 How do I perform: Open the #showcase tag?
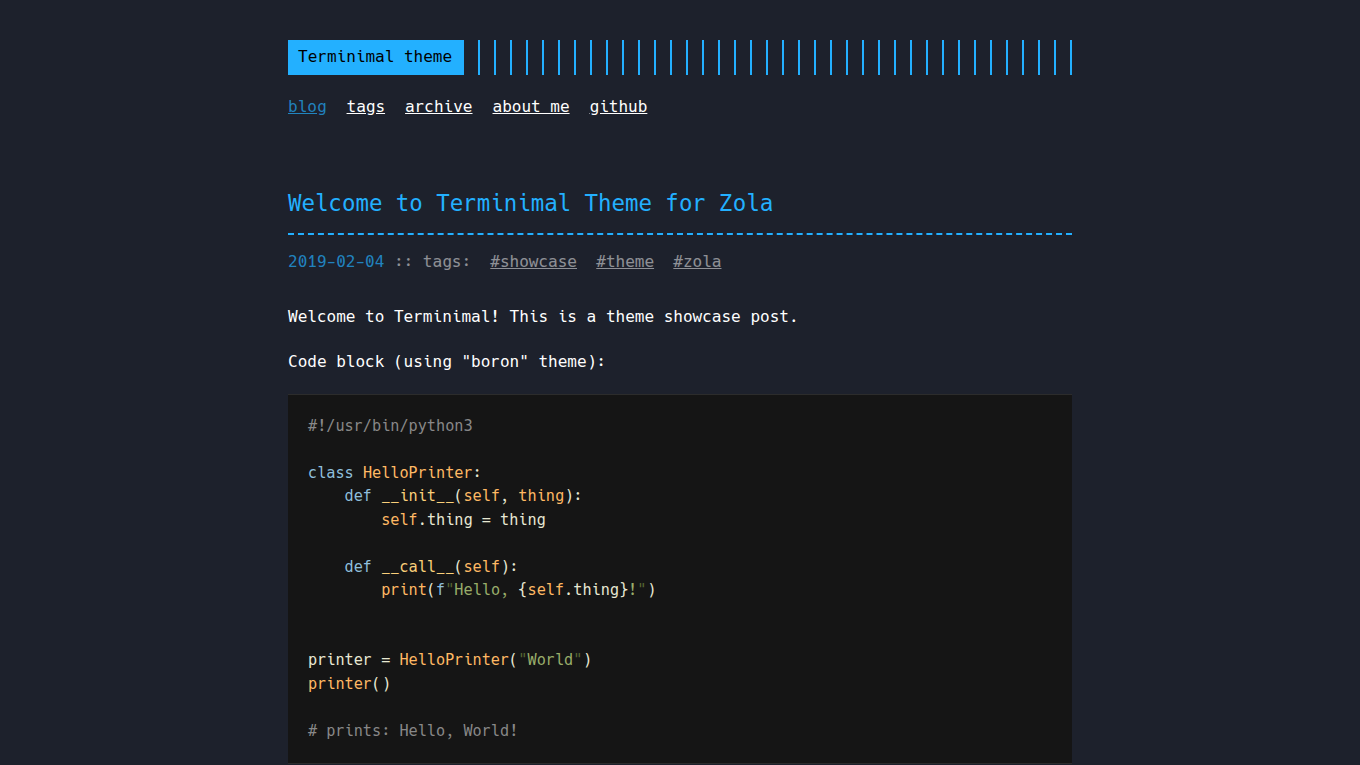[533, 261]
